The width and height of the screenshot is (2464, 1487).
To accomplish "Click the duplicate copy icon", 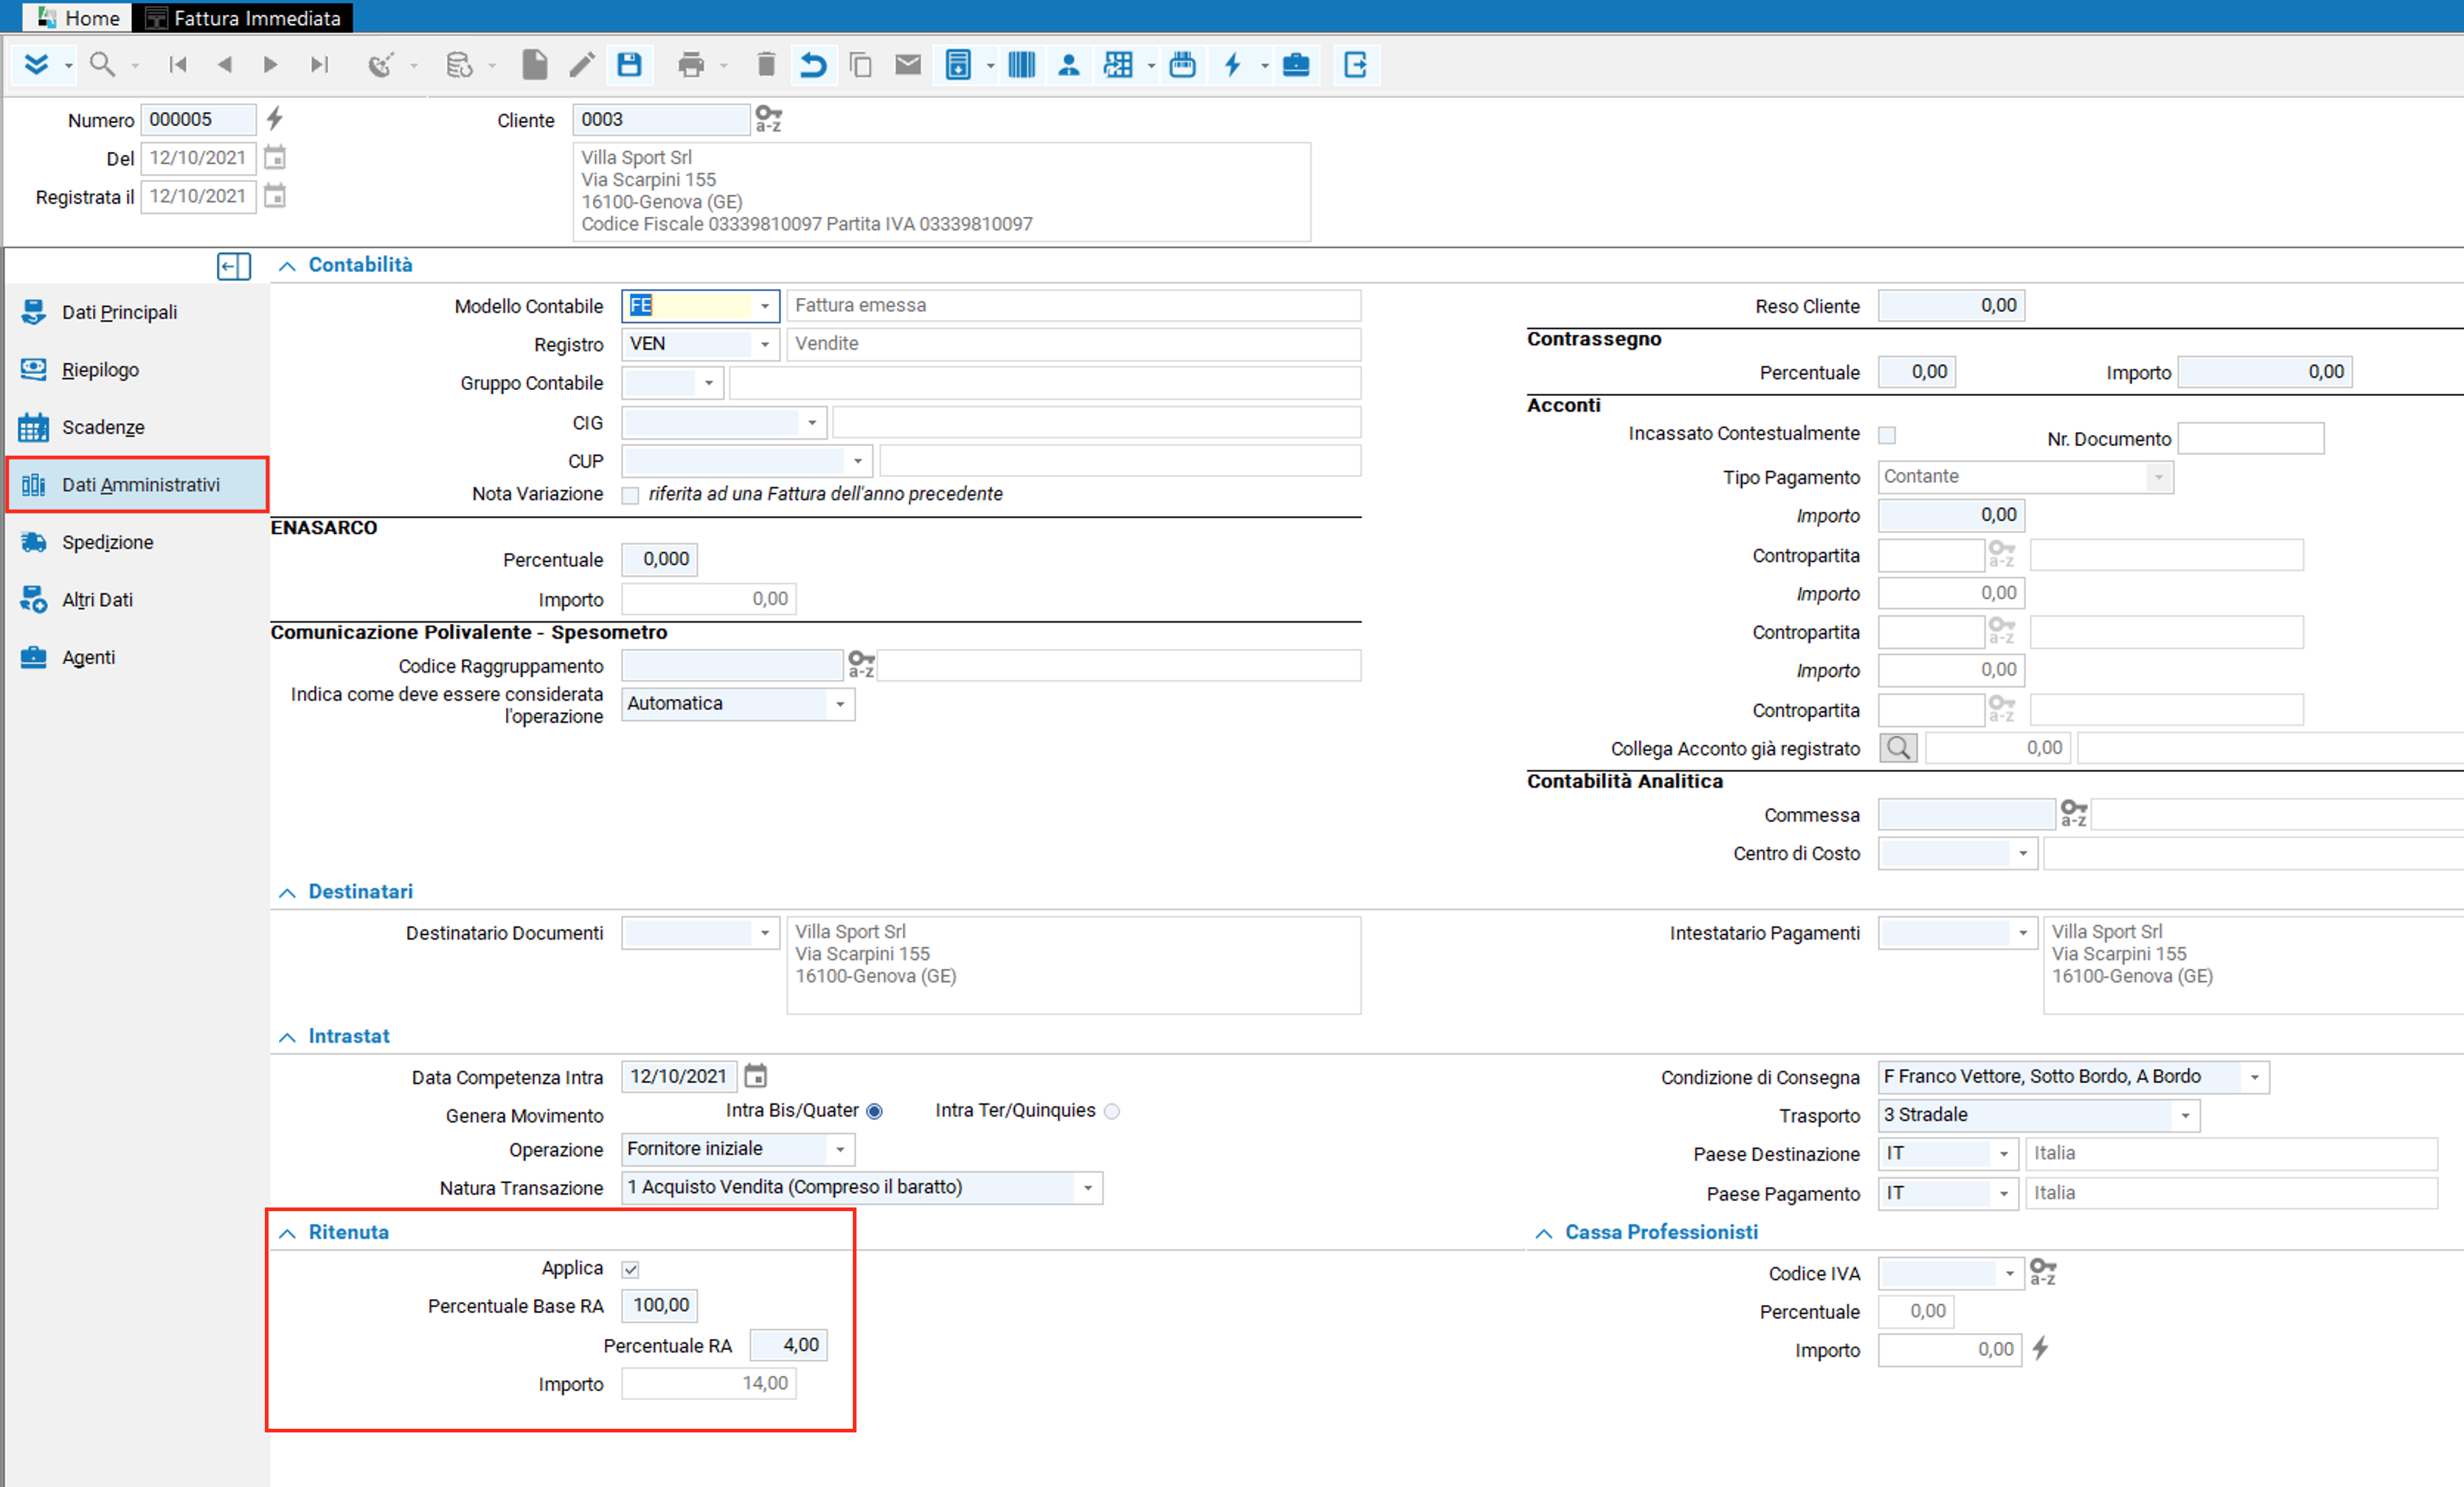I will click(x=860, y=65).
